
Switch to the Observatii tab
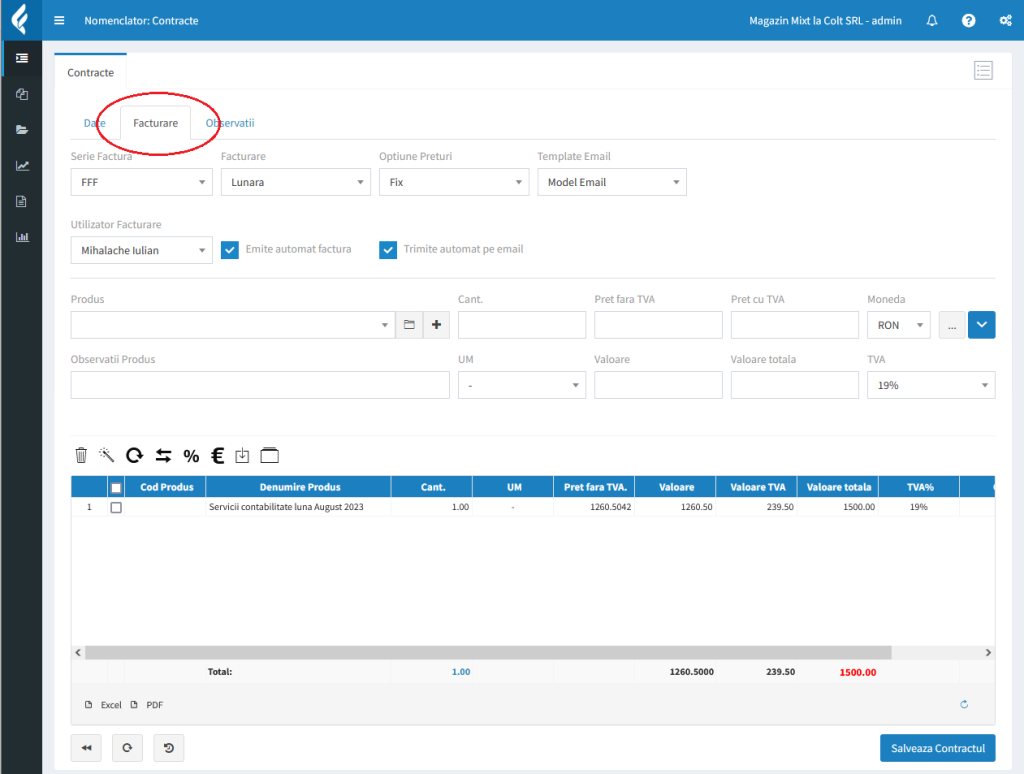(x=230, y=123)
